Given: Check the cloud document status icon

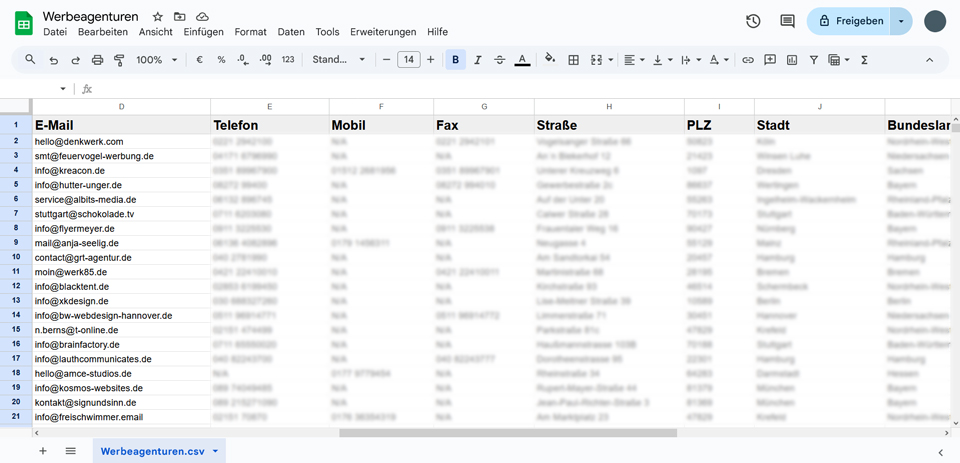Looking at the screenshot, I should point(202,17).
